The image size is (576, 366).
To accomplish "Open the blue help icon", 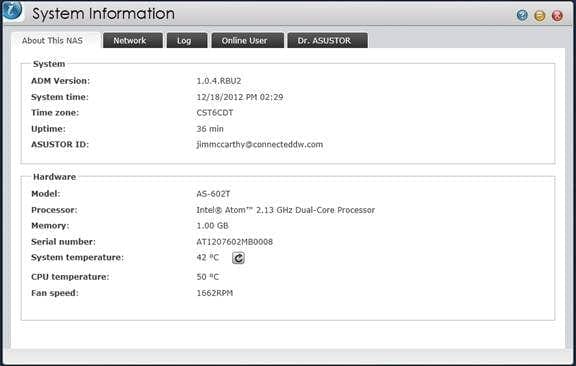I will tap(522, 15).
